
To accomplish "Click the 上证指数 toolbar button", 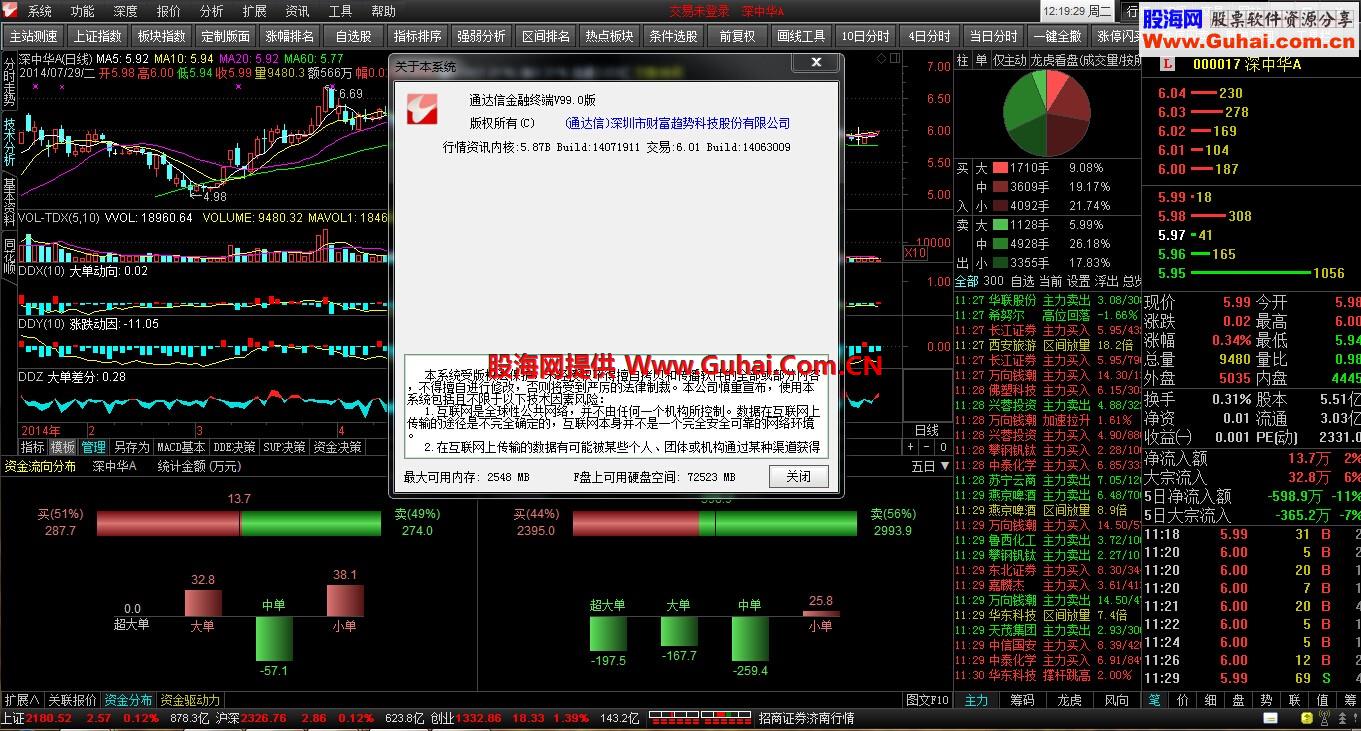I will 98,36.
